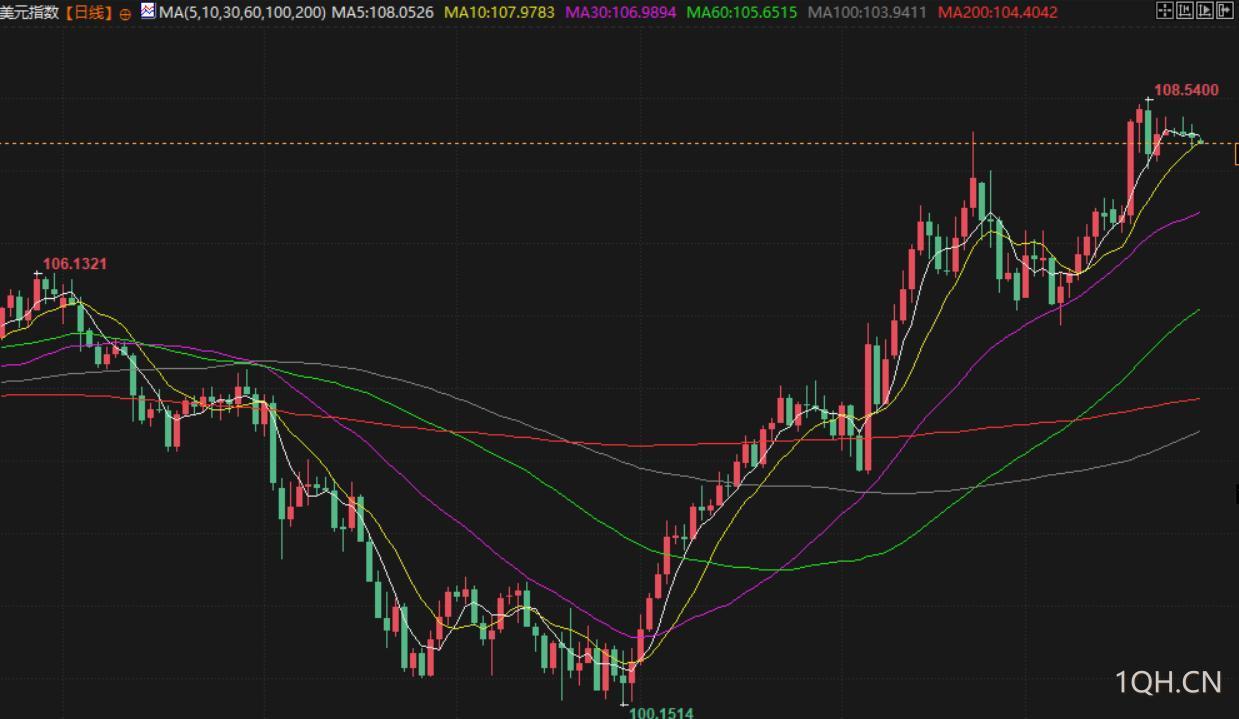Click the crosshair cursor icon at top right
1239x719 pixels.
tap(1165, 10)
